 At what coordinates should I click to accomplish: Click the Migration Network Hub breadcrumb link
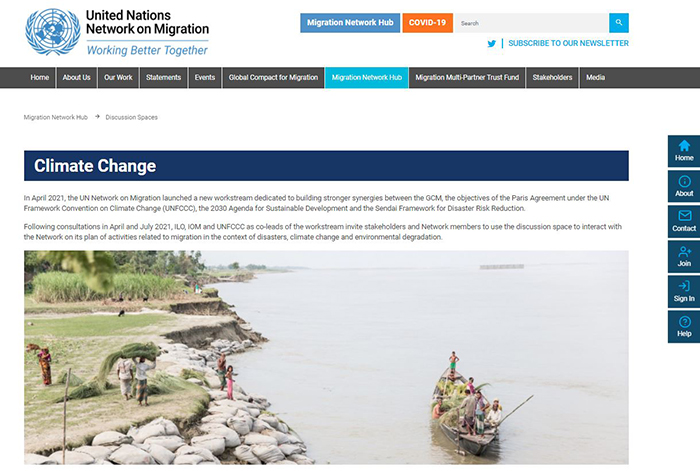pos(56,117)
